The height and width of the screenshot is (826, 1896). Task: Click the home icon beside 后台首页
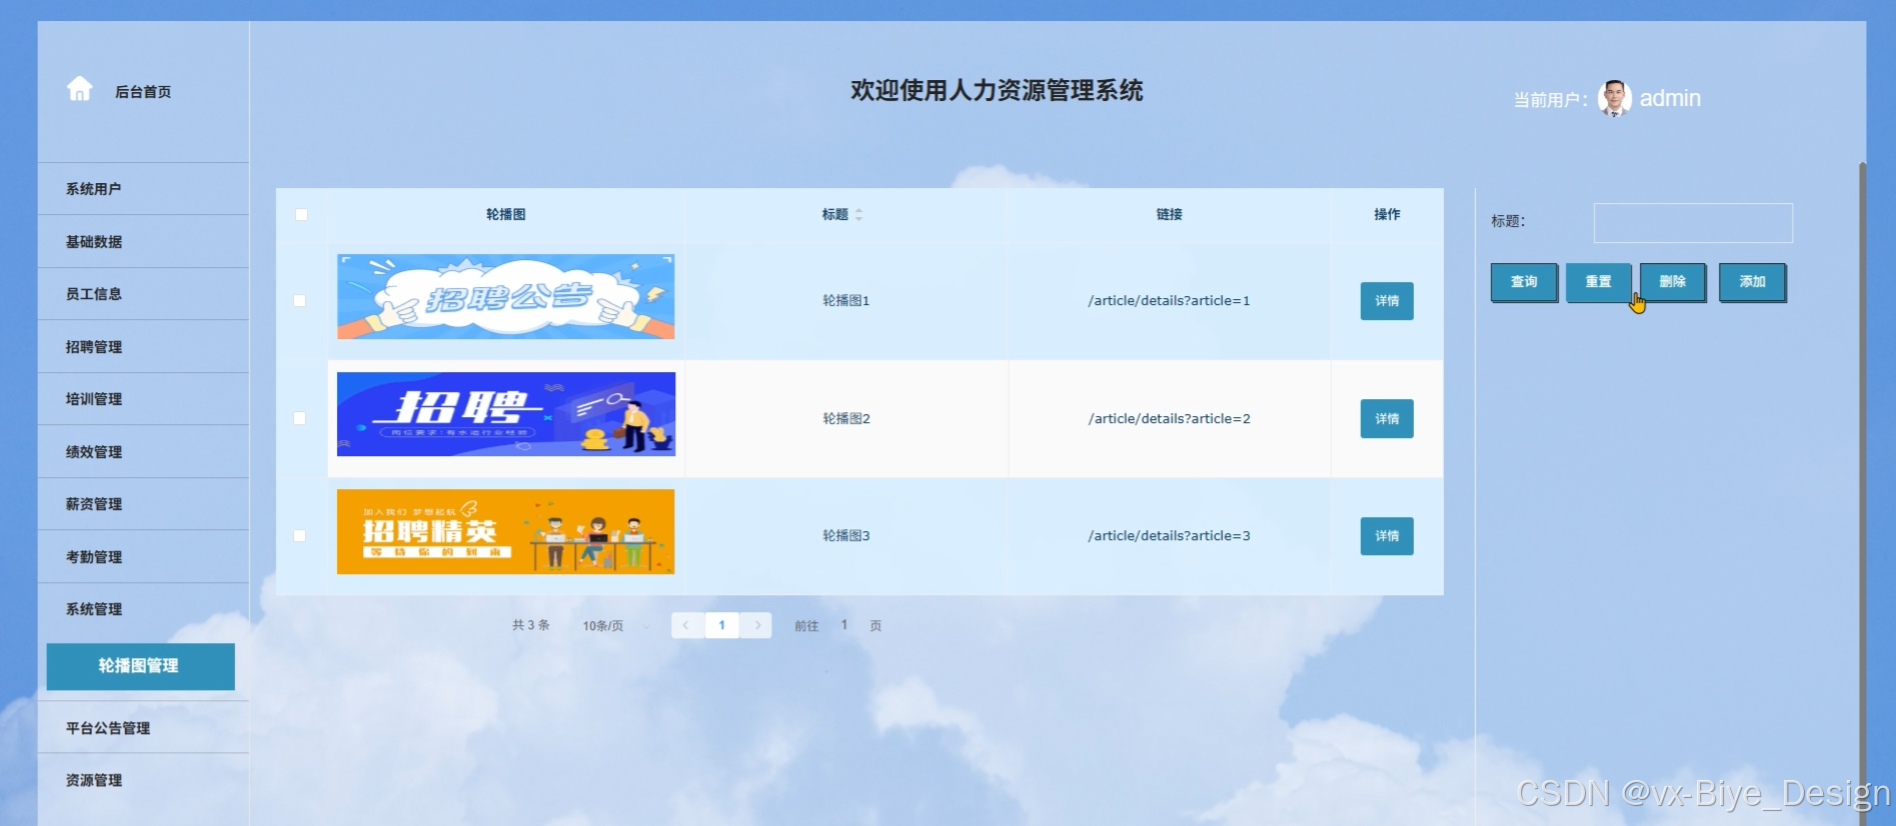pos(80,89)
